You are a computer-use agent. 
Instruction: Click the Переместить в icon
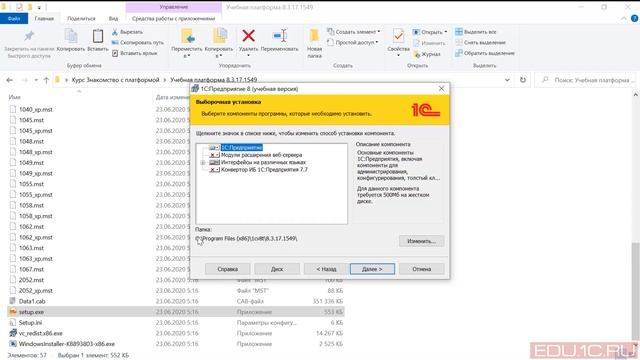point(187,36)
